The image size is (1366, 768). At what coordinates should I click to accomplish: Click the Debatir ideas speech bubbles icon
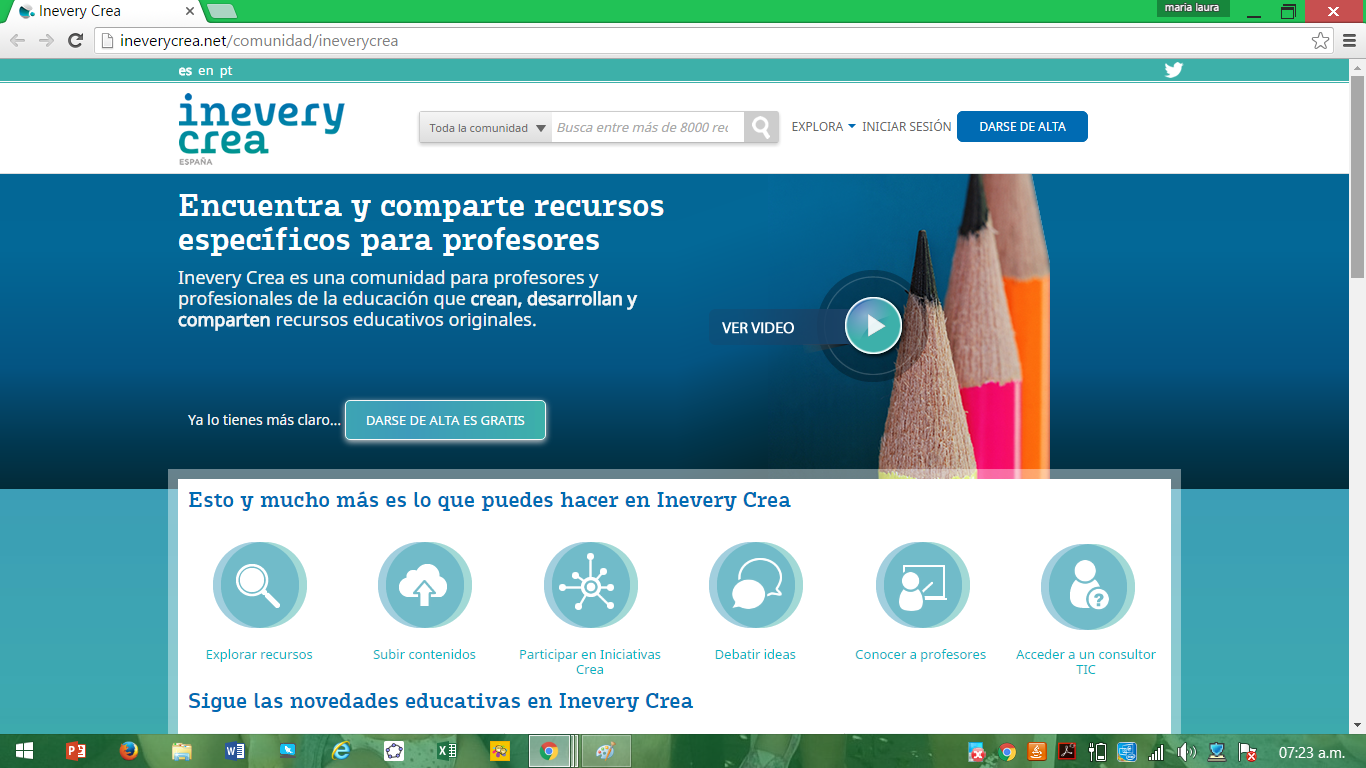(755, 587)
